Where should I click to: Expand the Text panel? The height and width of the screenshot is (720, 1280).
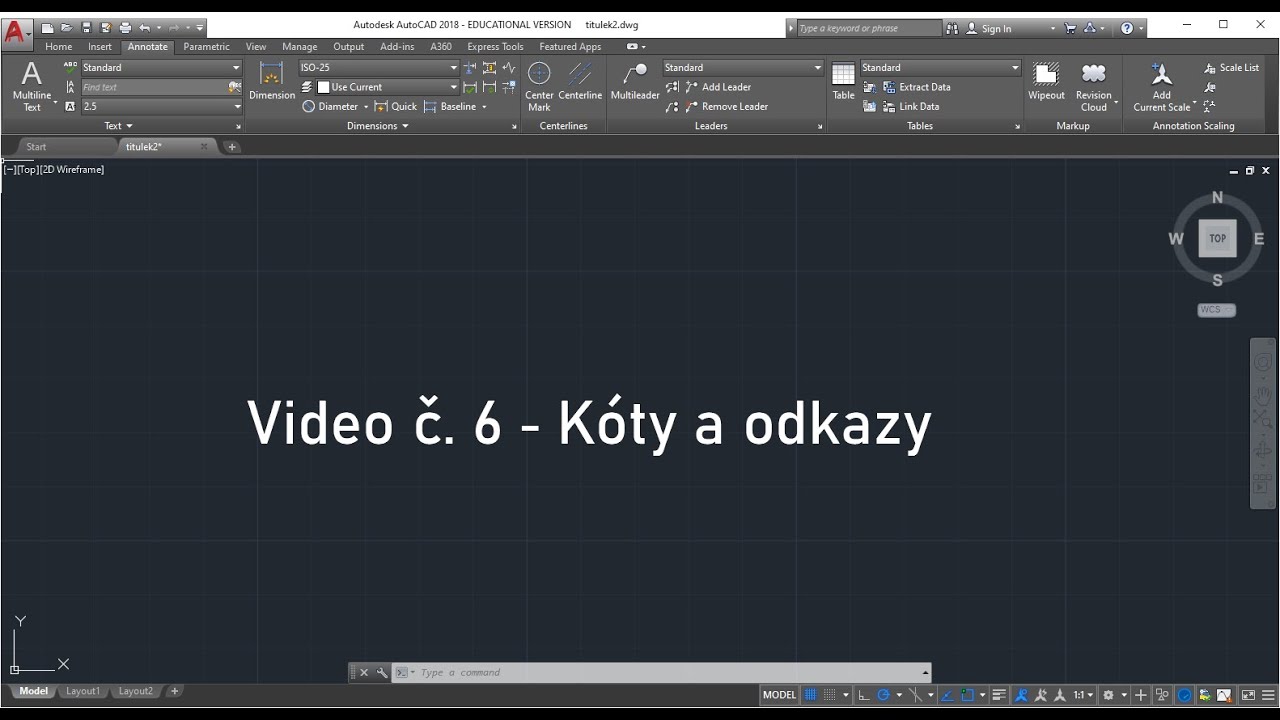(x=119, y=126)
